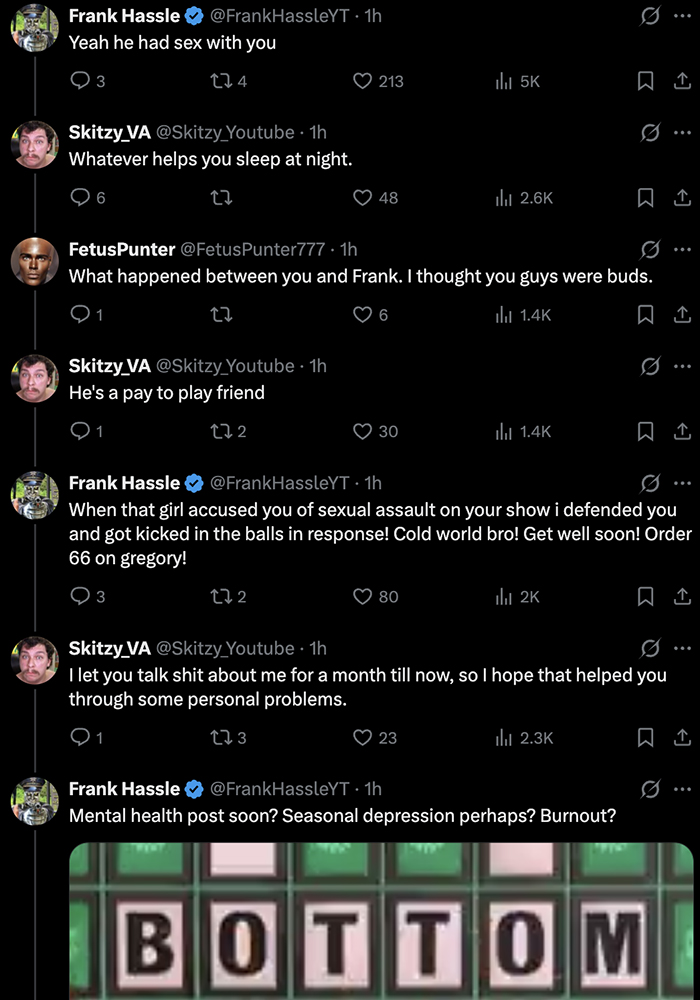The height and width of the screenshot is (1000, 700).
Task: Share FetusPunter's tweet
Action: click(x=682, y=315)
